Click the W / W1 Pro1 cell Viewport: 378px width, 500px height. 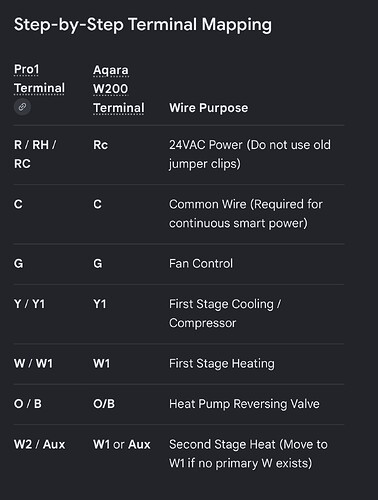point(33,364)
